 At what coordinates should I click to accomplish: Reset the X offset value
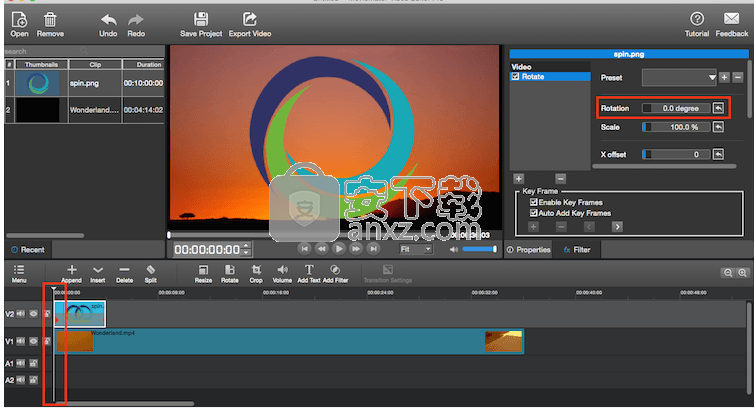[718, 154]
